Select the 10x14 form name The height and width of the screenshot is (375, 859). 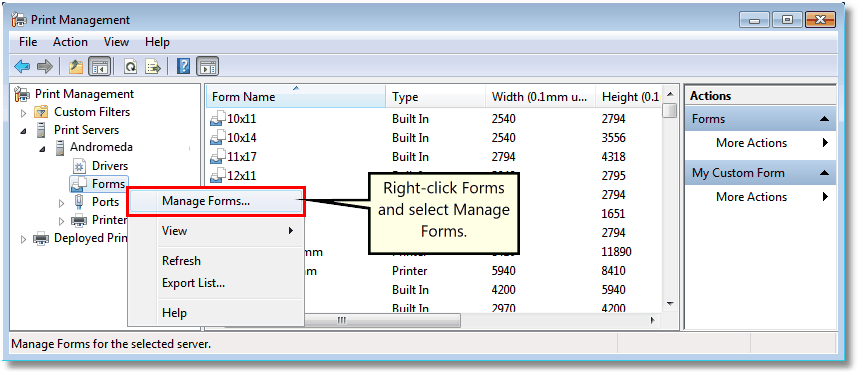click(x=242, y=137)
